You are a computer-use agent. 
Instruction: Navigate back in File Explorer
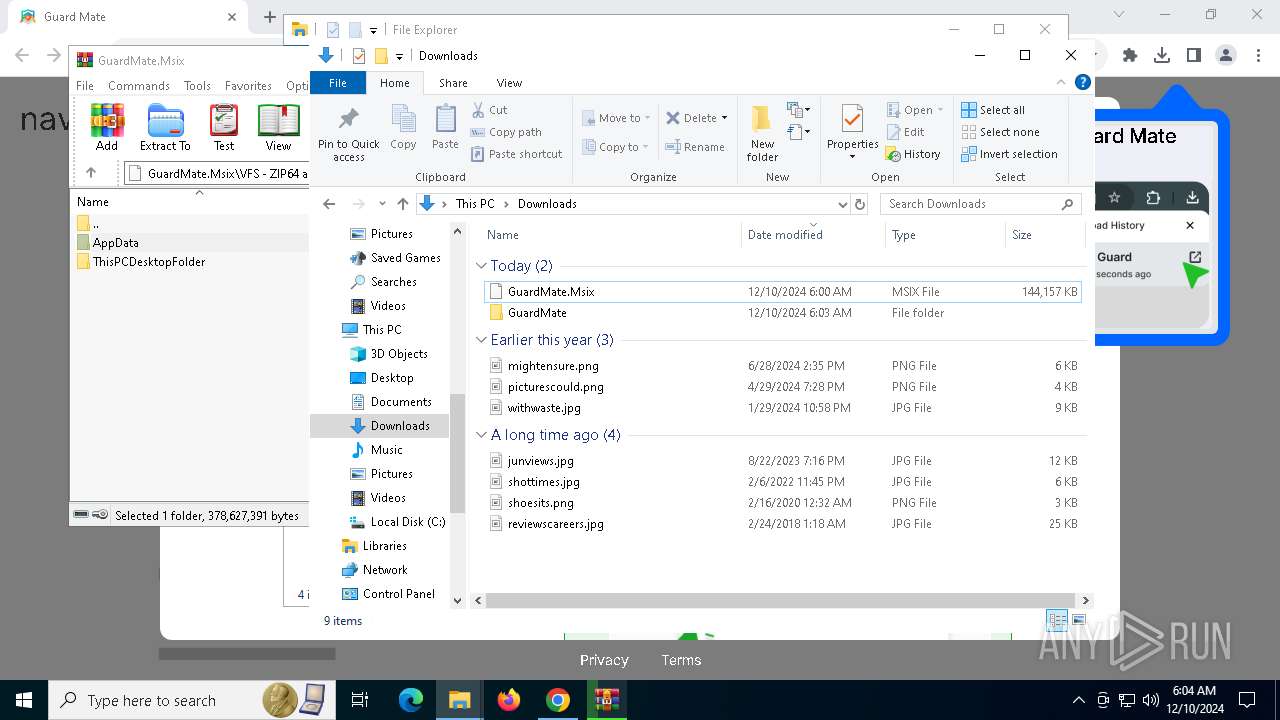pos(329,204)
